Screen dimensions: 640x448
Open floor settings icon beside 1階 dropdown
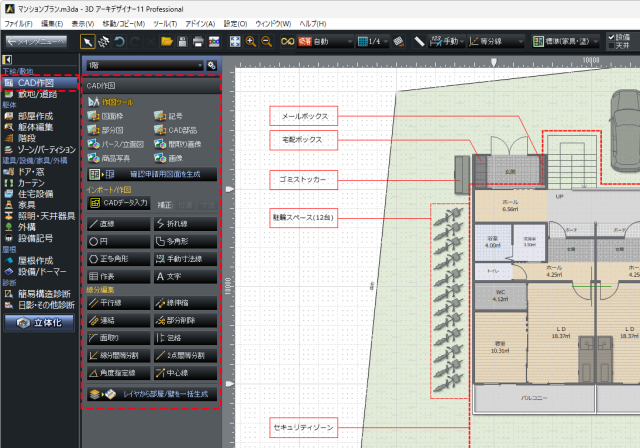coord(211,65)
